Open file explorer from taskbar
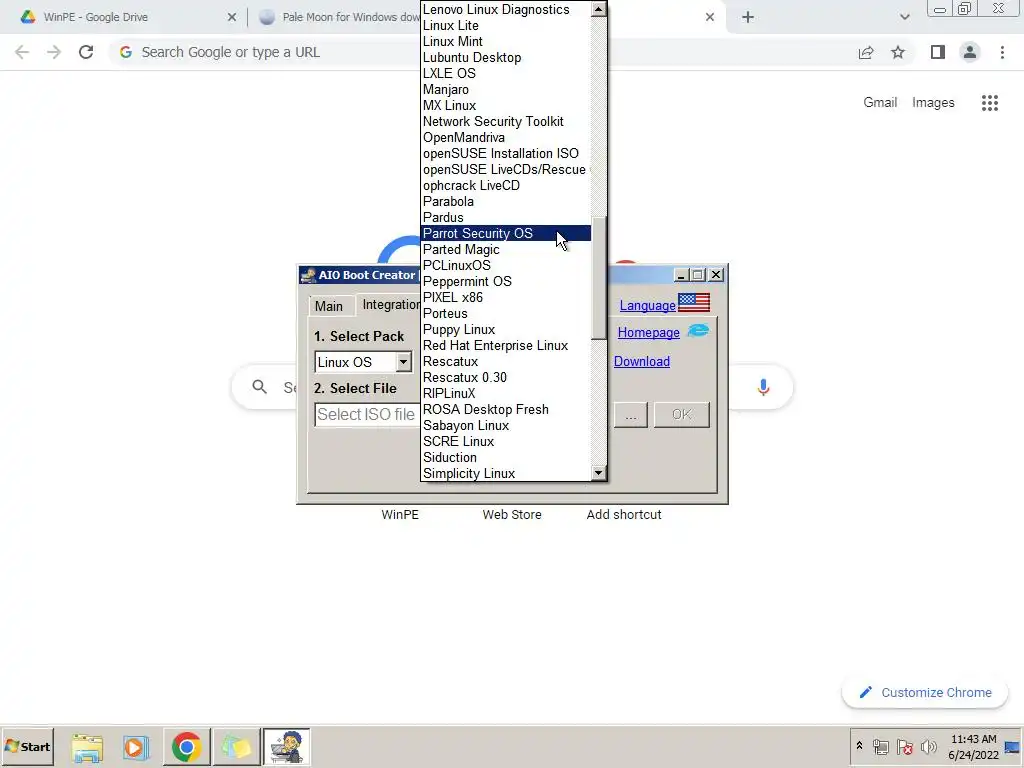 (x=87, y=746)
